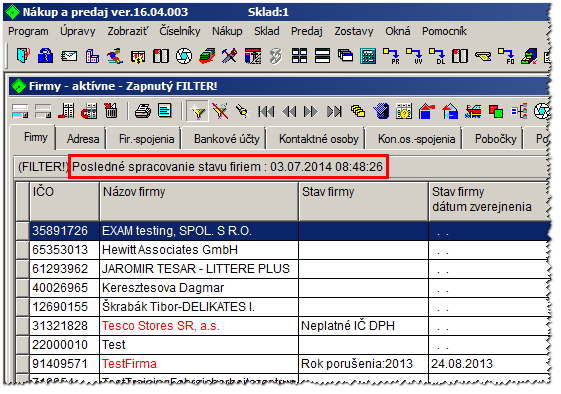This screenshot has width=561, height=394.
Task: Select the Hewitt Associates GmbH row
Action: pyautogui.click(x=283, y=250)
